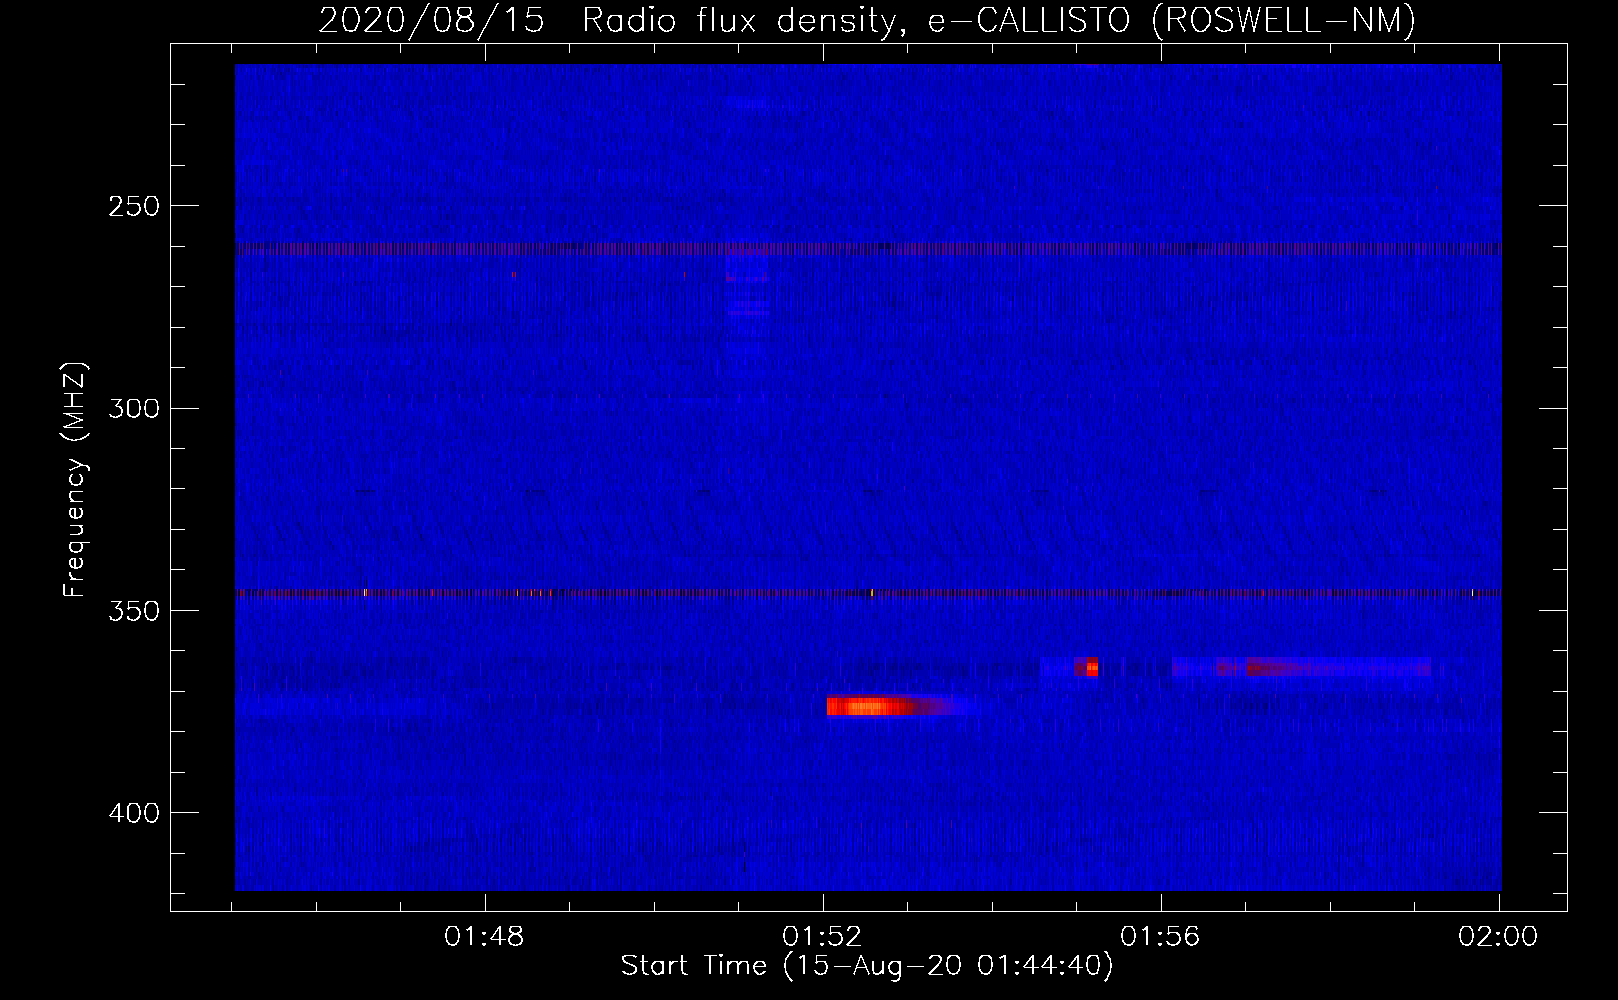Click the 350 frequency tick label
The height and width of the screenshot is (1000, 1618).
click(134, 611)
